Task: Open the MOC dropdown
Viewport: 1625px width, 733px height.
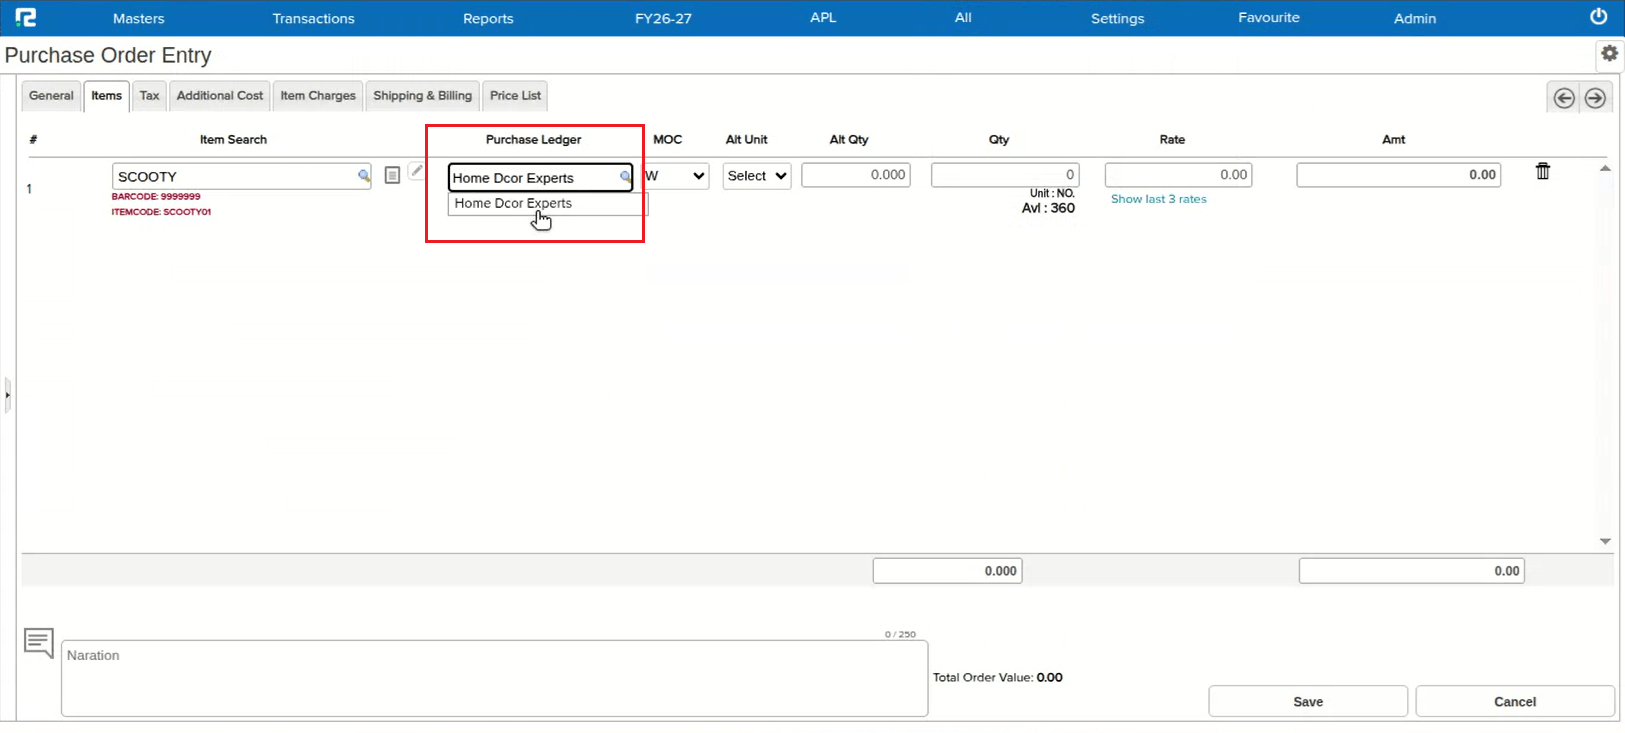Action: pyautogui.click(x=676, y=176)
